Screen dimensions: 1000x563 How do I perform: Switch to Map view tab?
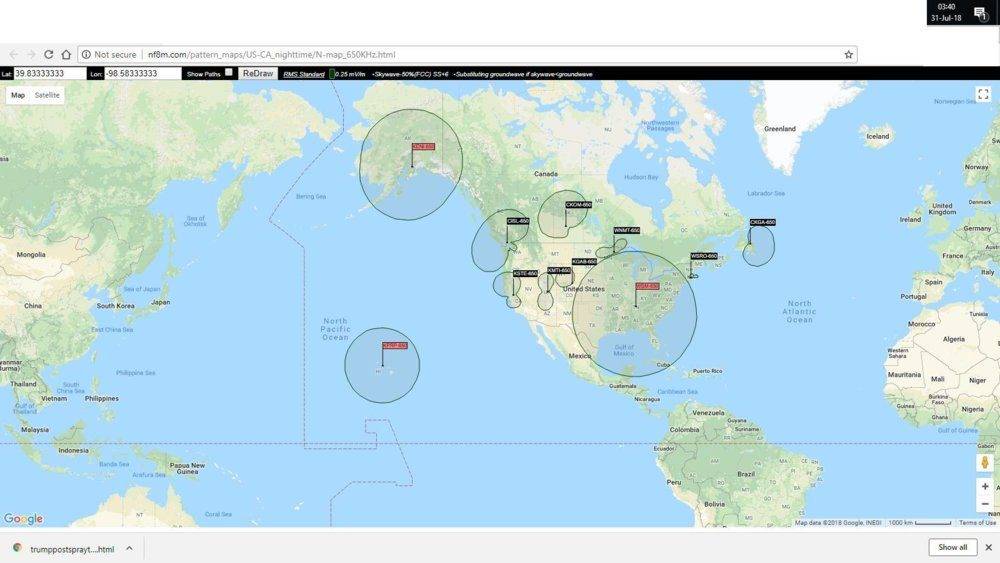click(18, 95)
